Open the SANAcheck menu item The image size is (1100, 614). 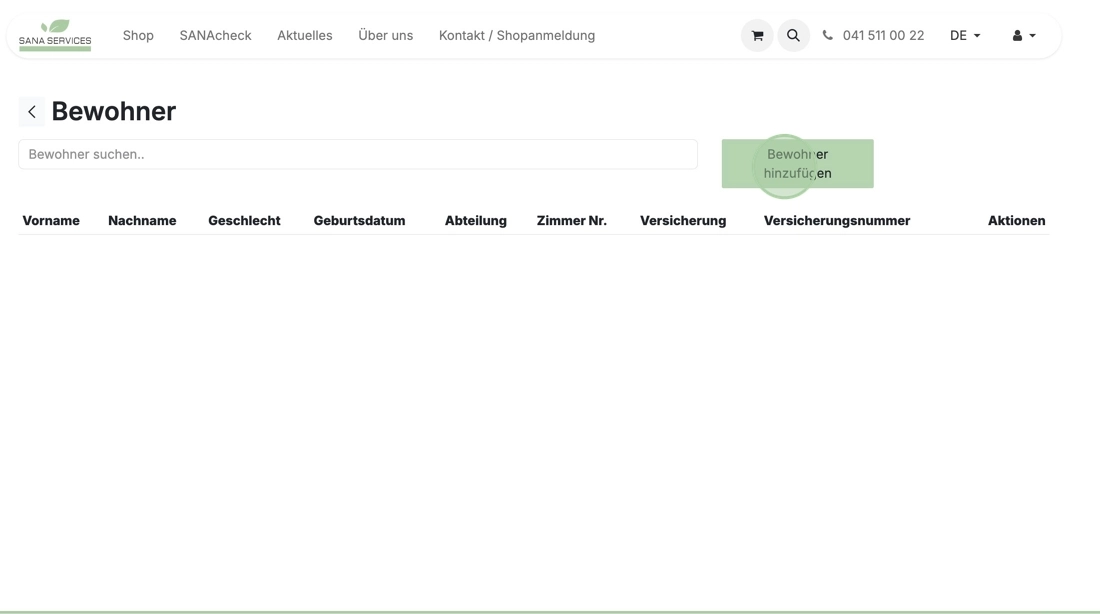click(x=215, y=36)
